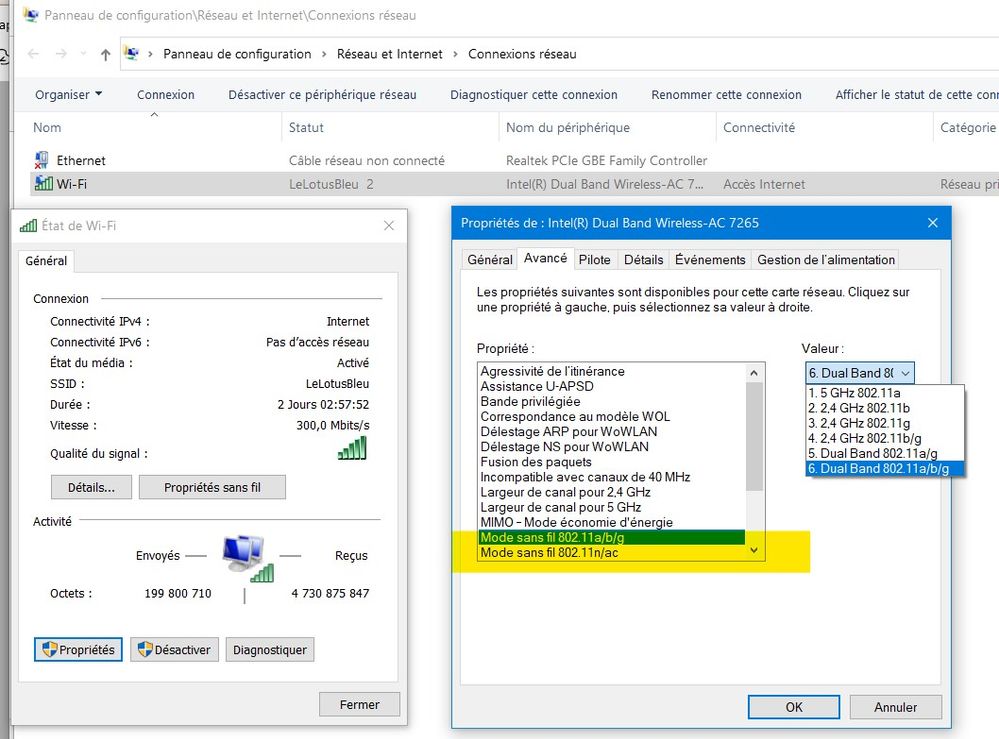This screenshot has height=739, width=999.
Task: Confirm settings with the OK button
Action: click(x=793, y=706)
